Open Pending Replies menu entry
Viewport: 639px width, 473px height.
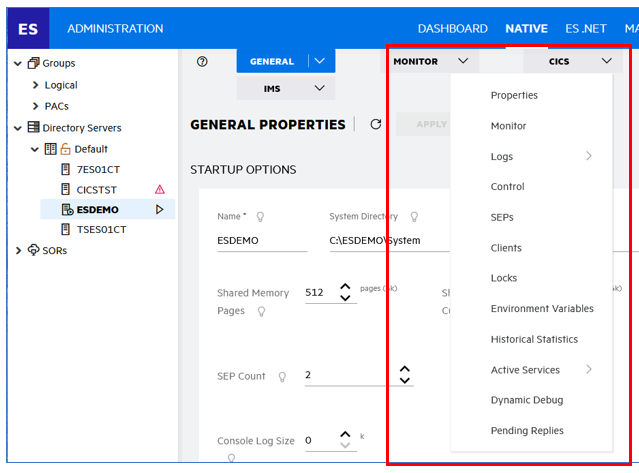[527, 431]
